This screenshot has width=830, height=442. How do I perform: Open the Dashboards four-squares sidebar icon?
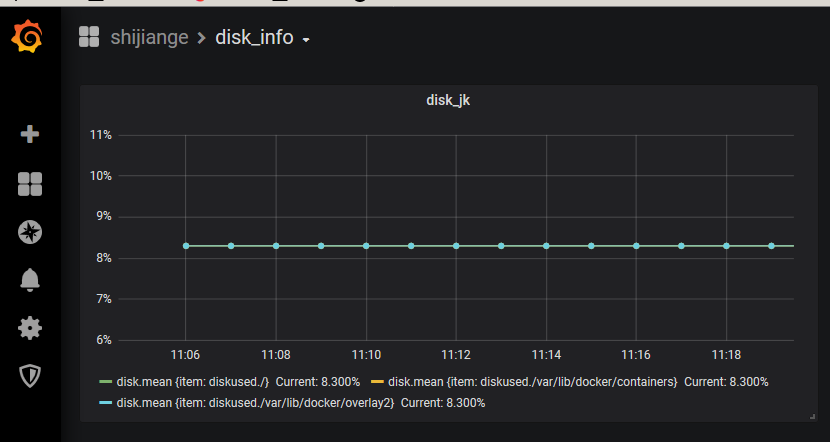click(x=30, y=184)
